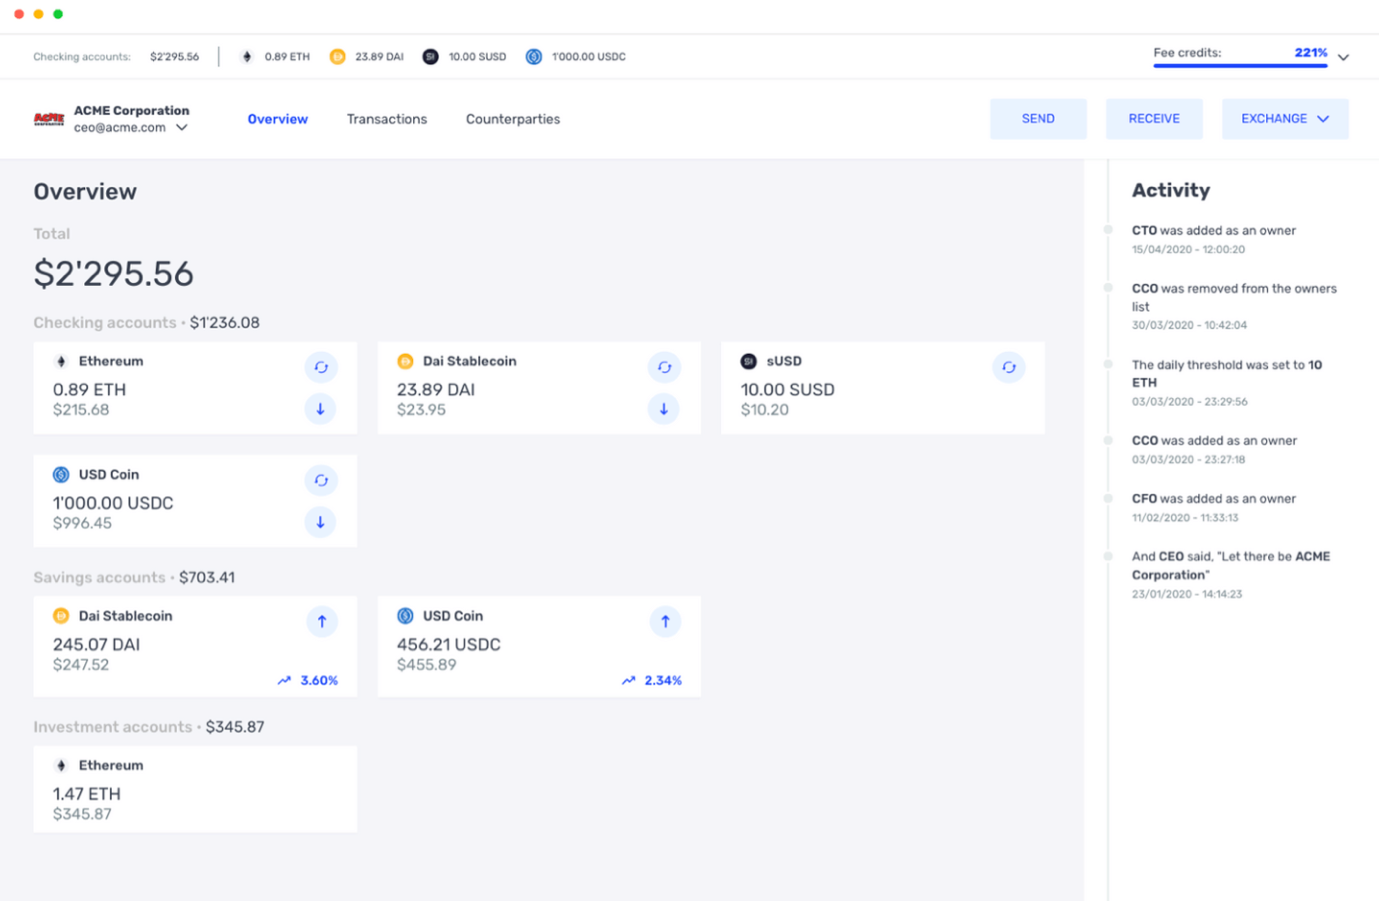Open the ceo@acme.com account dropdown
The image size is (1379, 901).
click(x=182, y=128)
